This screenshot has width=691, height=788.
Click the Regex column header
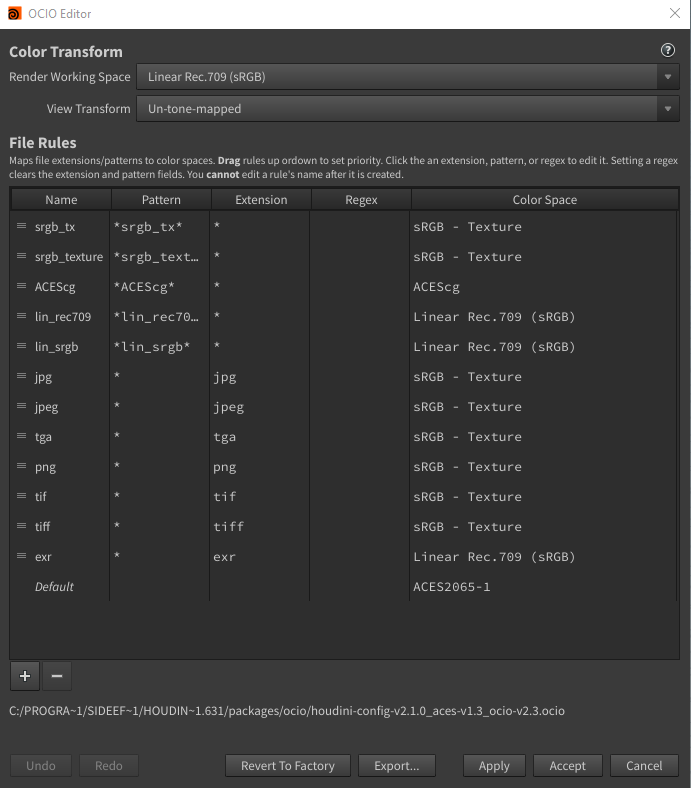(x=361, y=200)
